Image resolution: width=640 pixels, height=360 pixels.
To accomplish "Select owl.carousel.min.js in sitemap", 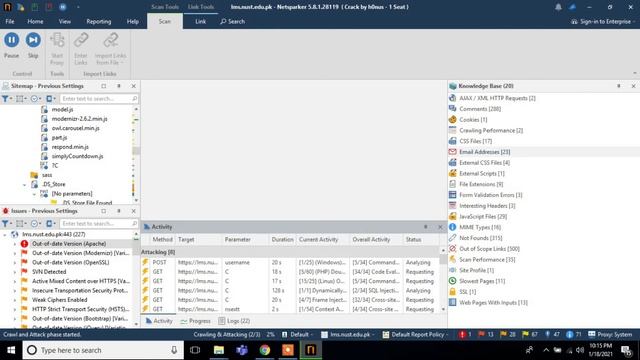I will (76, 128).
